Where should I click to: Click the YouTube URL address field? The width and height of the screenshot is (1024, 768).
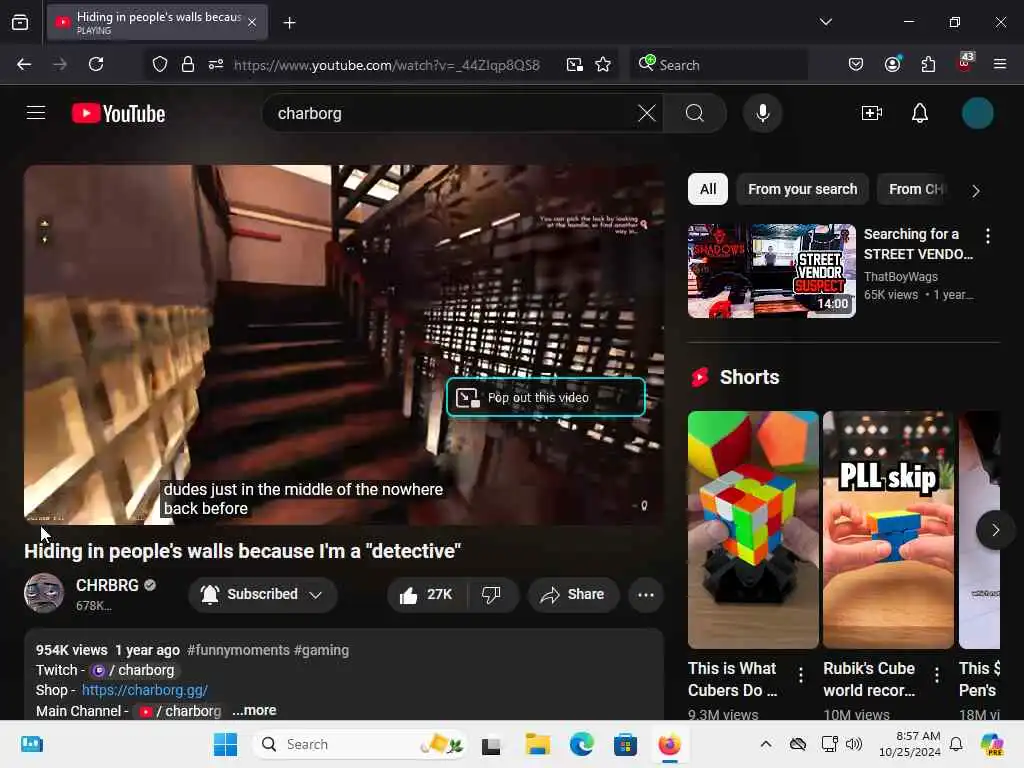pos(387,65)
